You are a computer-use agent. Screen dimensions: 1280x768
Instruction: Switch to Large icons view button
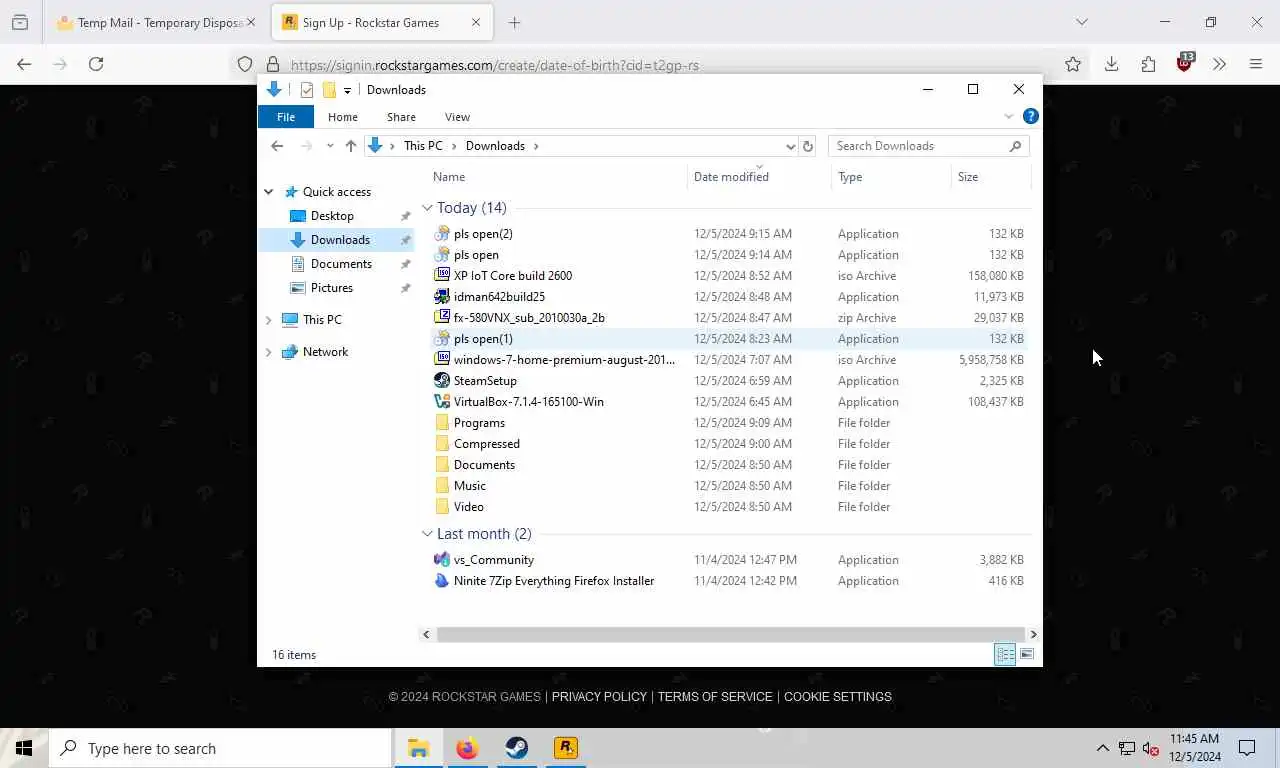(x=1026, y=655)
